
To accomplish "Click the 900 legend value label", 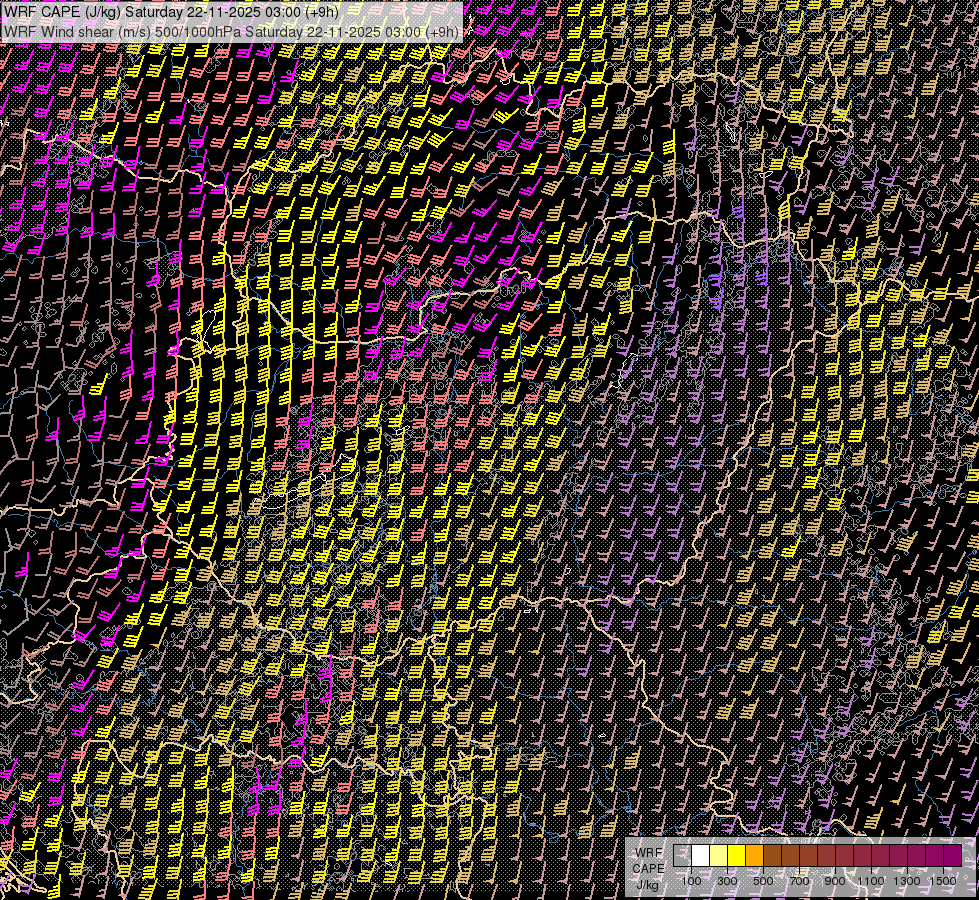I will click(x=835, y=881).
